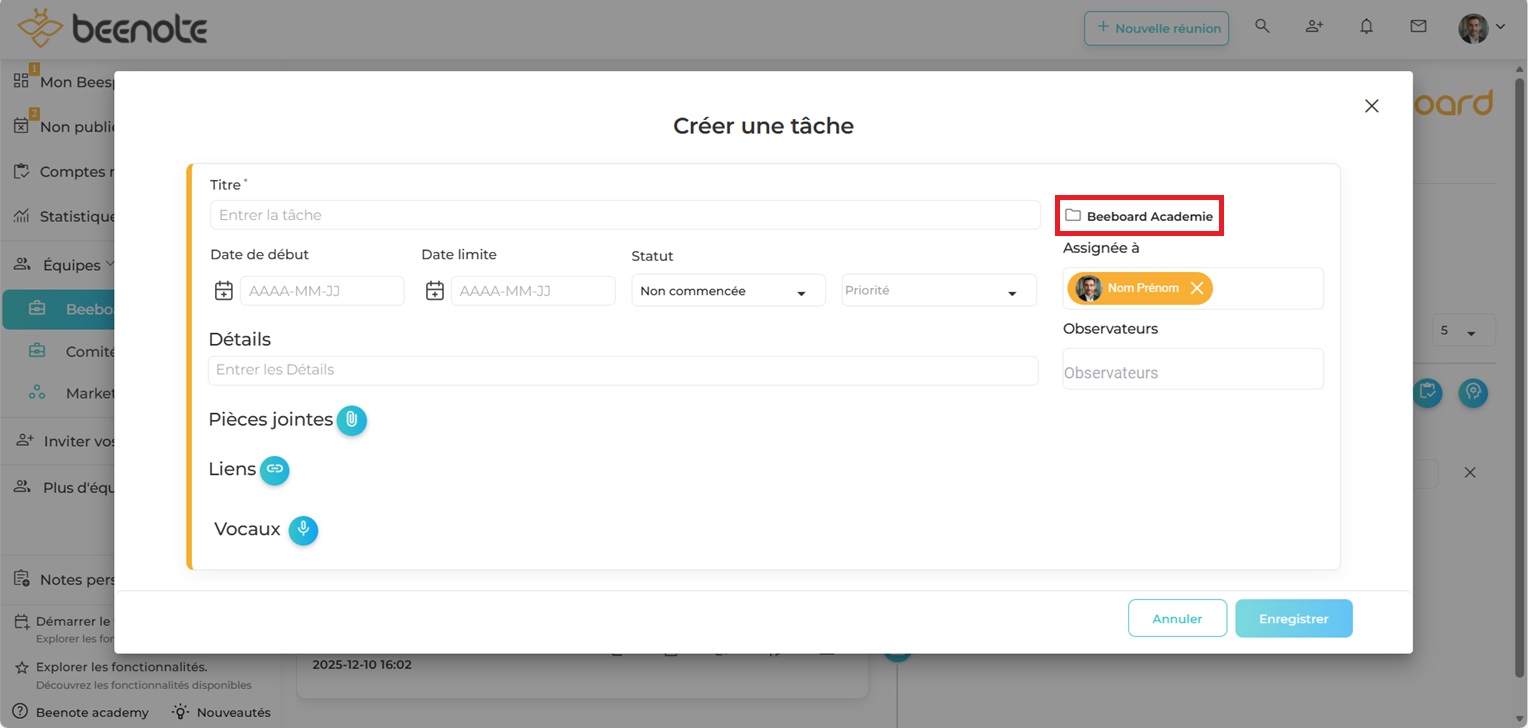Image resolution: width=1528 pixels, height=728 pixels.
Task: Open the notifications bell
Action: coord(1366,27)
